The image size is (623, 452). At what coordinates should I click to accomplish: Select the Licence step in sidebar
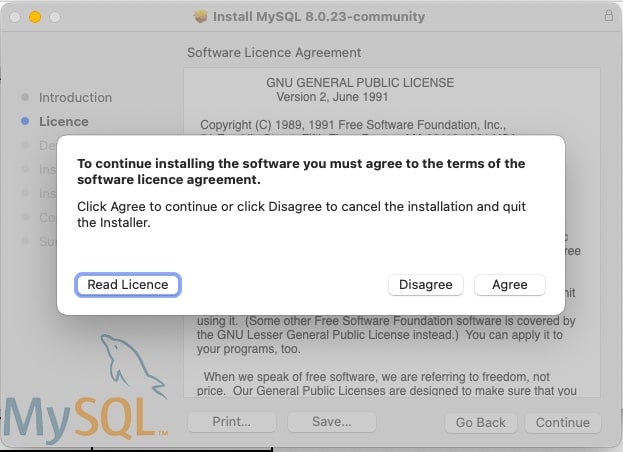click(x=64, y=122)
